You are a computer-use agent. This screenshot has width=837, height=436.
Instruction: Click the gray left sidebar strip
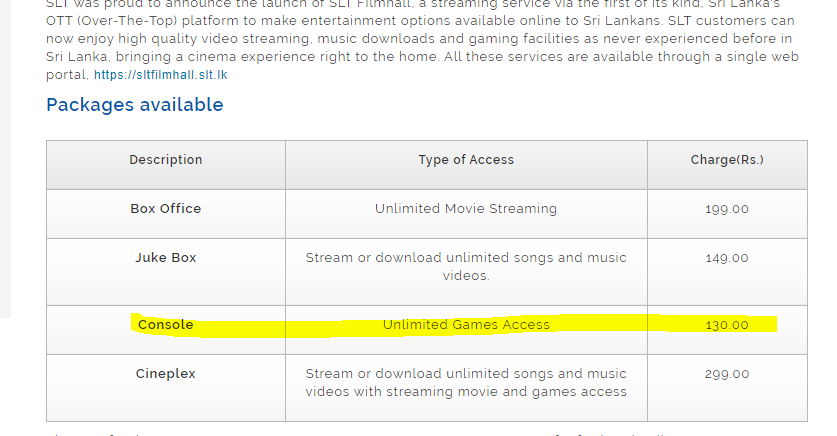5,158
